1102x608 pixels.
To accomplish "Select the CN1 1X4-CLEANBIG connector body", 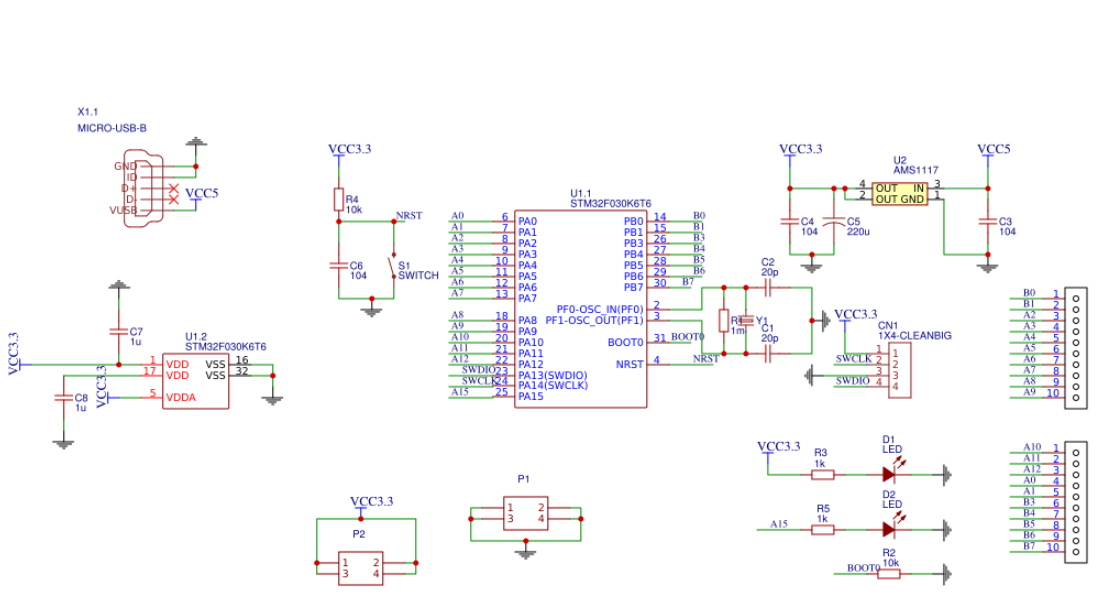I will click(x=900, y=370).
